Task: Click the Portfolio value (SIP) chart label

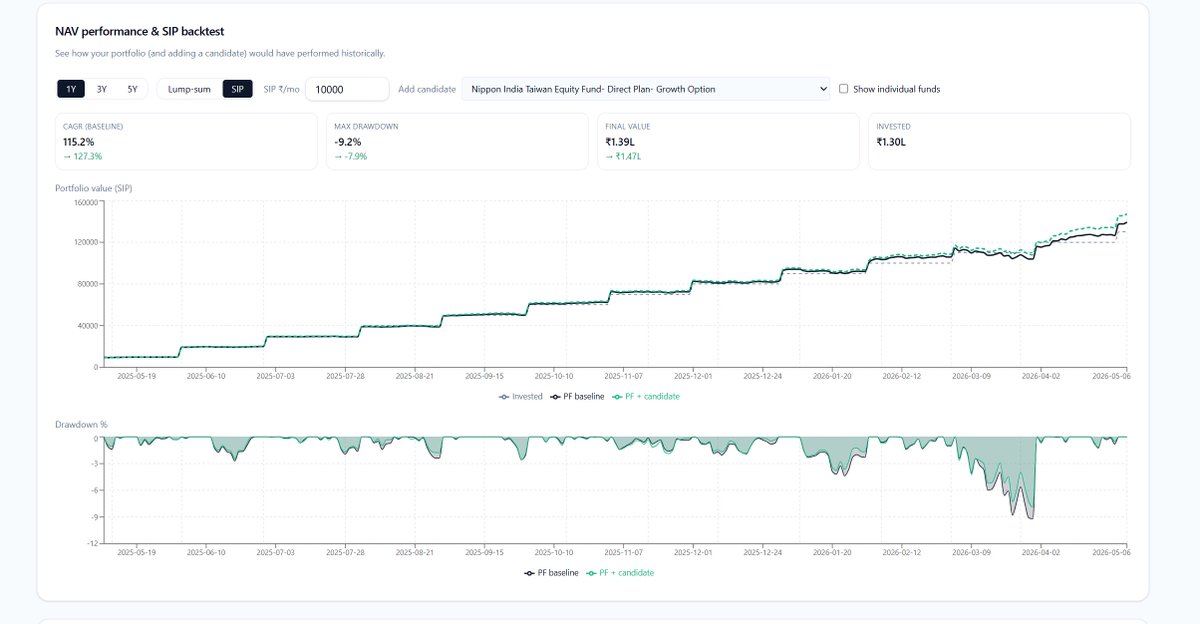Action: tap(93, 189)
